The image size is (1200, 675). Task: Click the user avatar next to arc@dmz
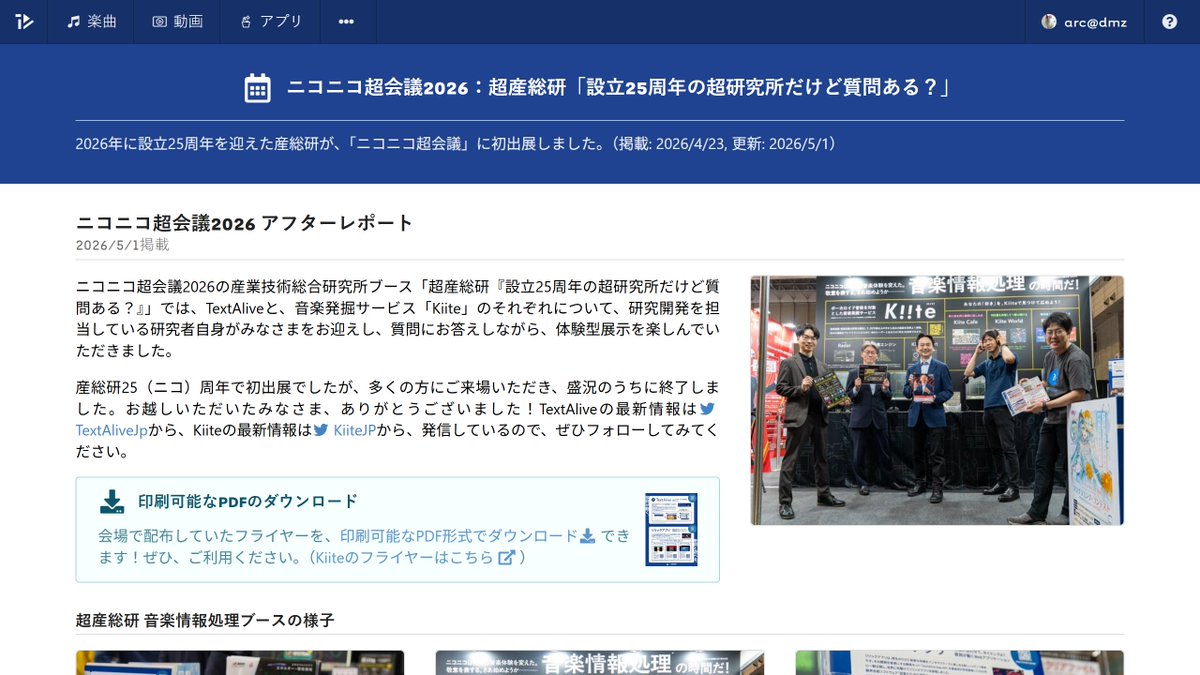1049,21
